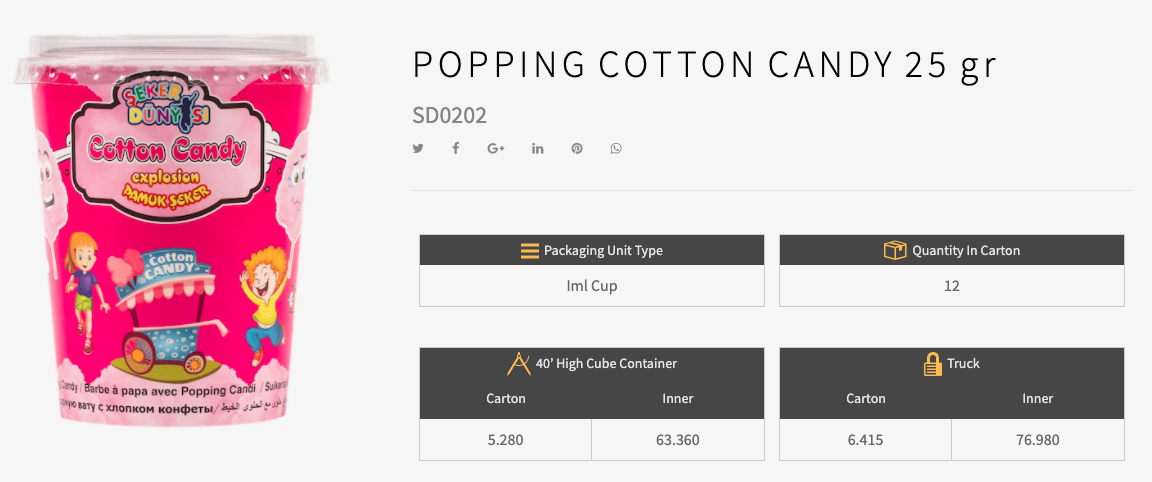Select the product code SD0202
The width and height of the screenshot is (1152, 482).
coord(450,115)
